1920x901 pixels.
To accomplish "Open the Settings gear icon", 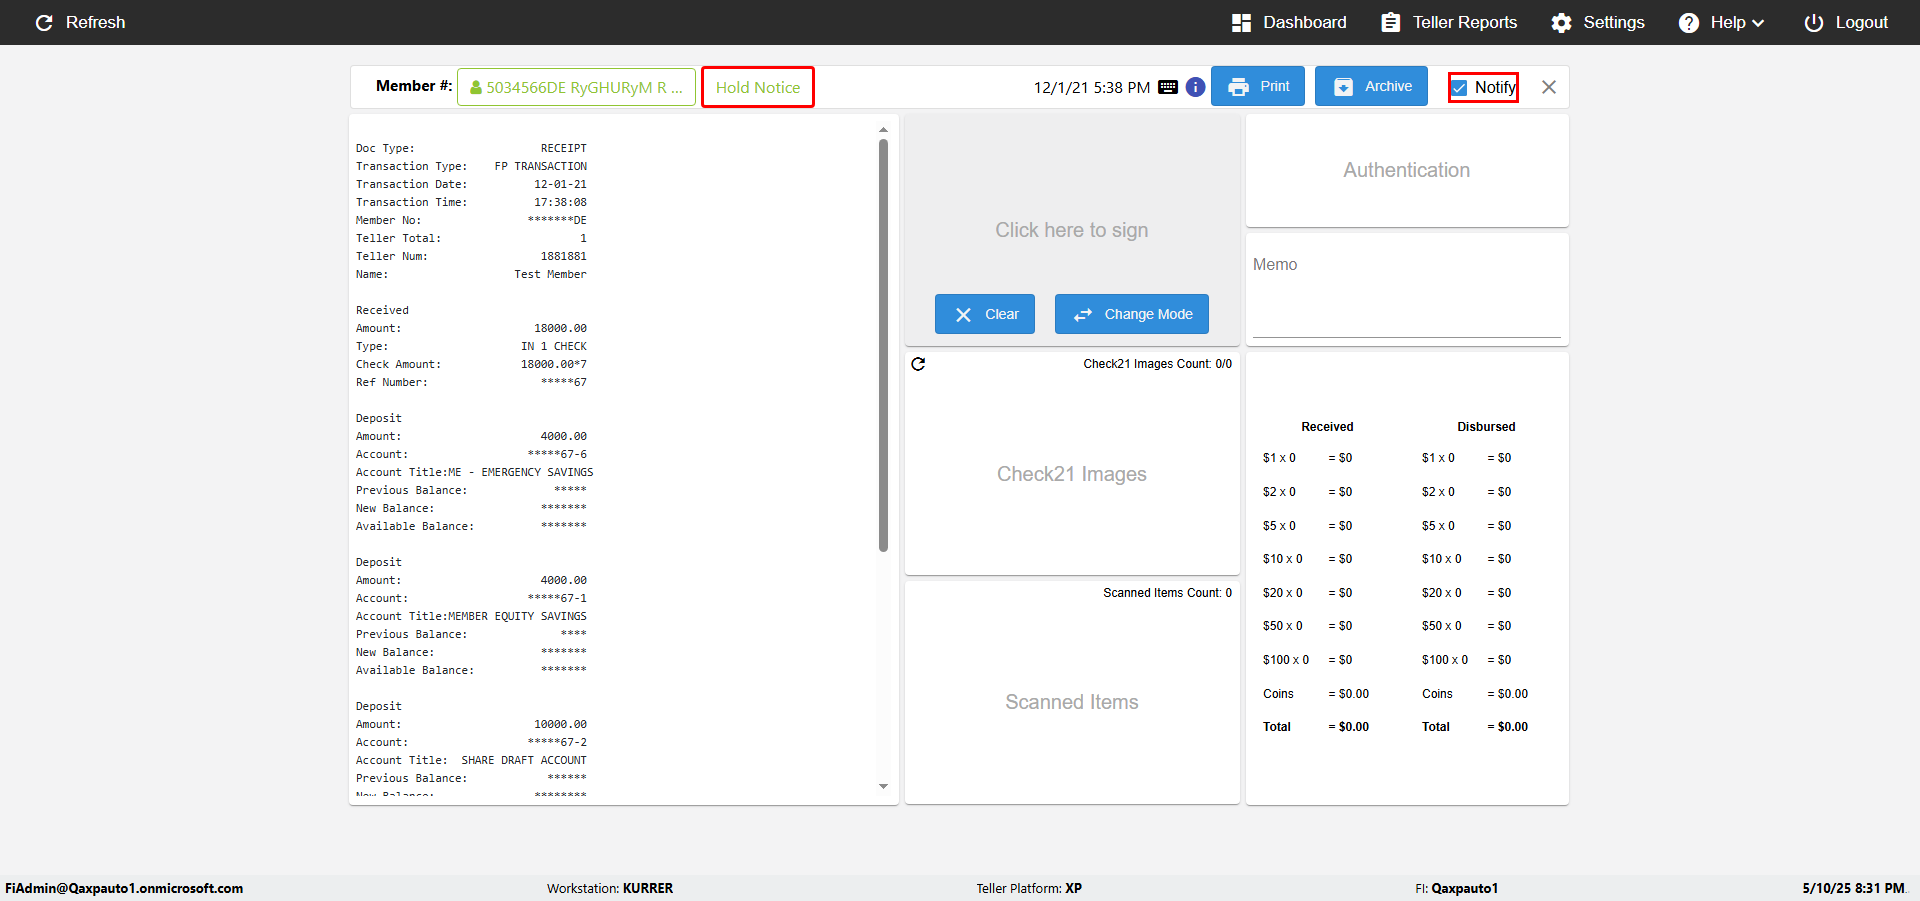I will click(x=1561, y=22).
